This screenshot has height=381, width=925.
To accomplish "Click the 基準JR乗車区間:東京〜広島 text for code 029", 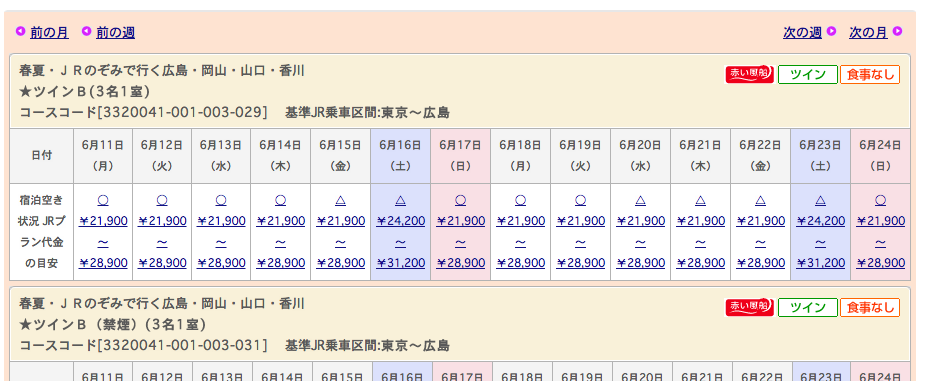I will coord(367,112).
